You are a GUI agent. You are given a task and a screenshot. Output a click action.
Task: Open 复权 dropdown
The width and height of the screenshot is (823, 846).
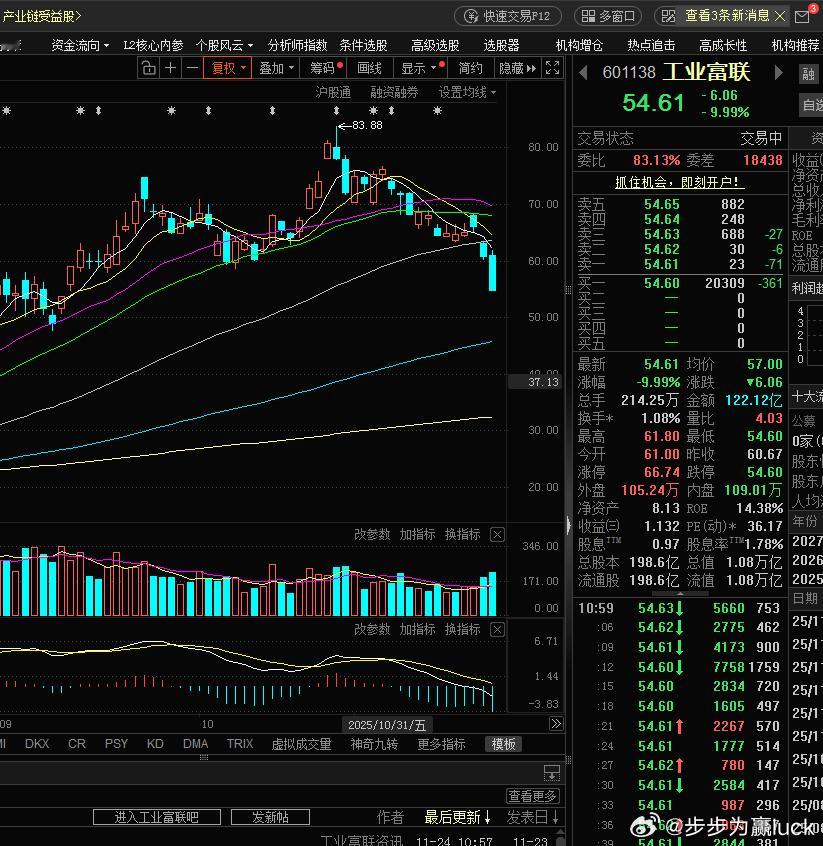coord(228,69)
